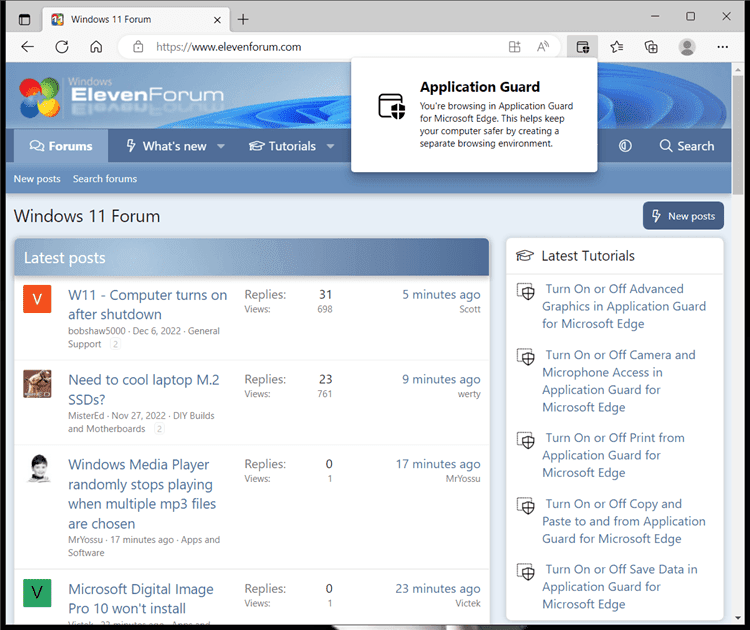Click the scrollbar down arrow
Screen dimensions: 750x630
[x=738, y=618]
